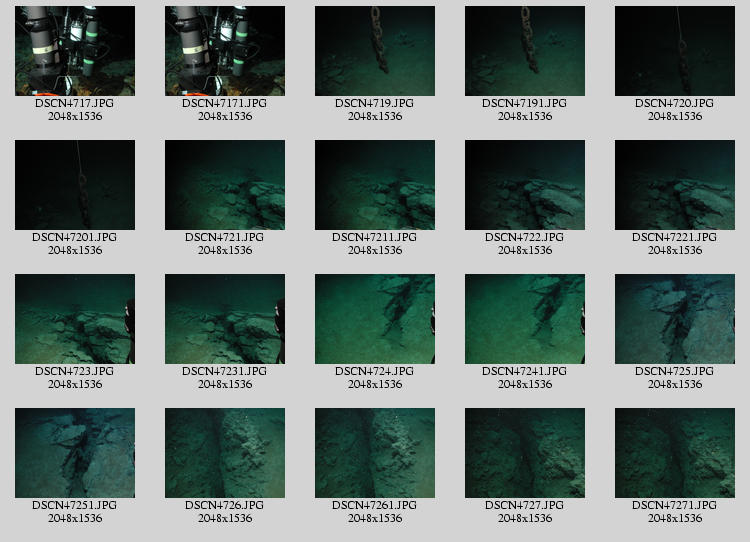Select the DSCN47231.JPG thumbnail
The width and height of the screenshot is (750, 542).
(x=225, y=319)
